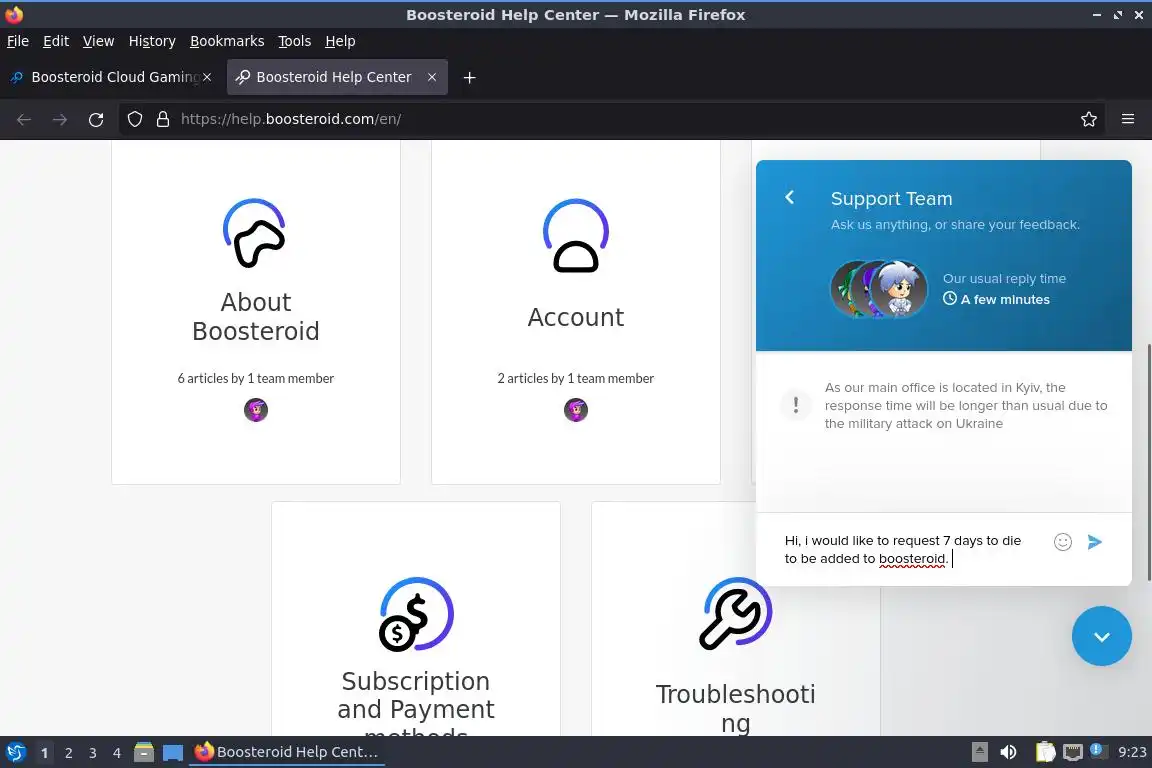This screenshot has height=768, width=1152.
Task: Click the browser back arrow
Action: 24,119
